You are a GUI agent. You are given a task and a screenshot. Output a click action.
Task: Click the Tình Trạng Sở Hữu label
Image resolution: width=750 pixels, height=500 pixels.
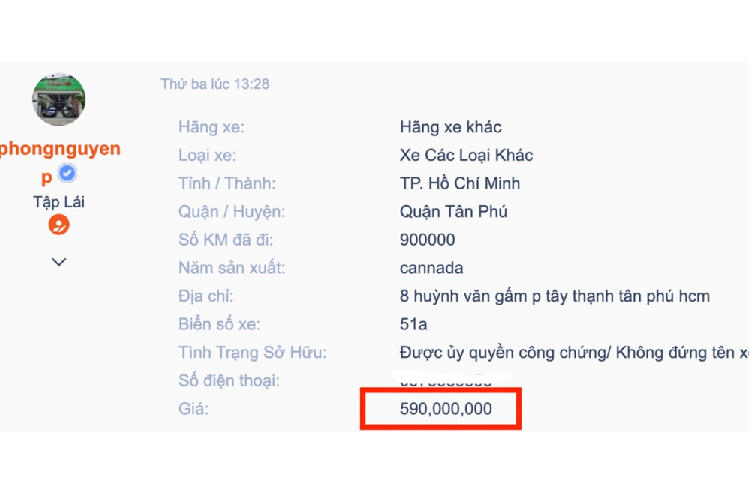(x=252, y=352)
